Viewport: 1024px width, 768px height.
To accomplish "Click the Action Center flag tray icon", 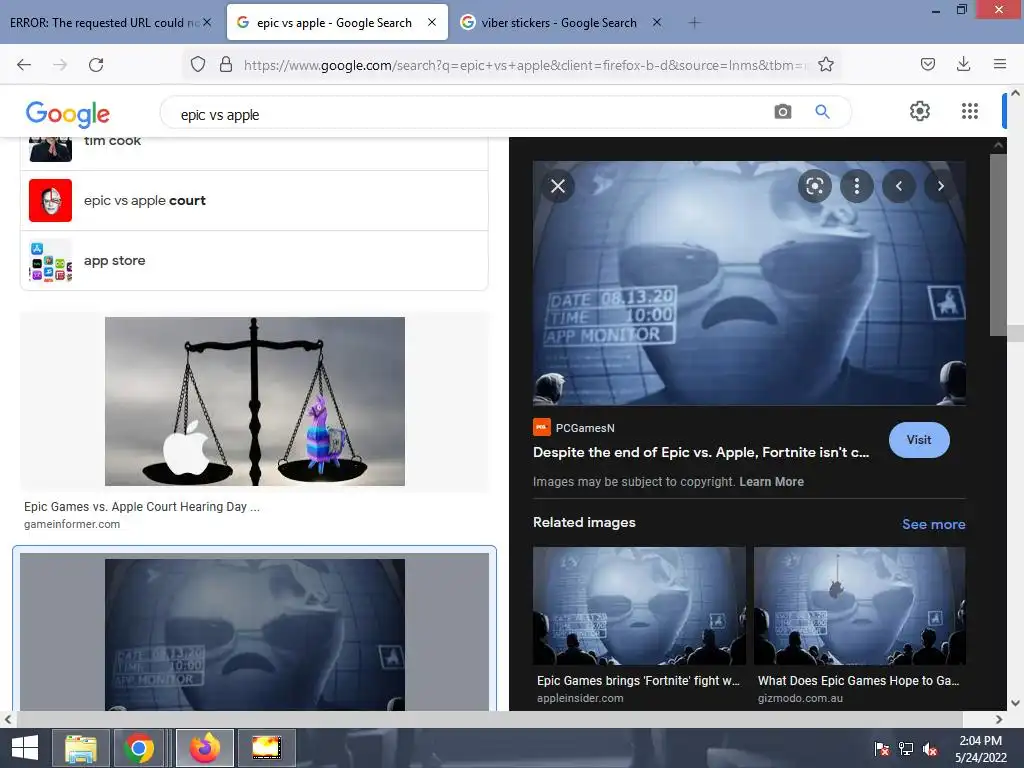I will pos(882,749).
